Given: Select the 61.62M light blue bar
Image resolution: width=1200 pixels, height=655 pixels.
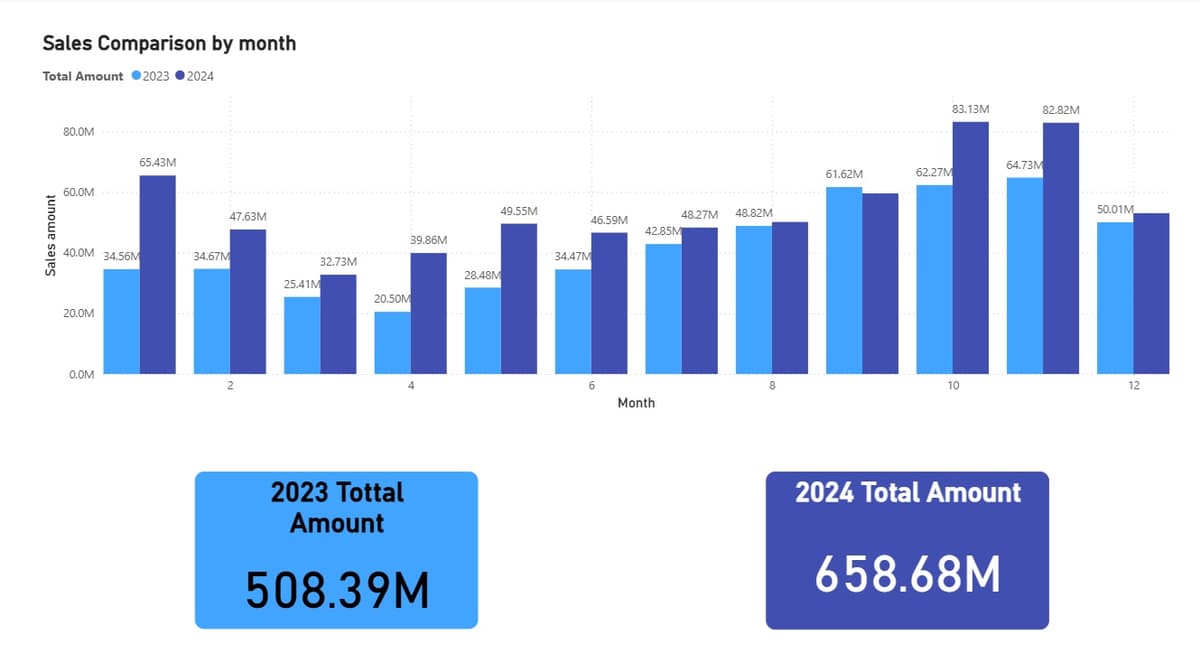Looking at the screenshot, I should point(844,281).
